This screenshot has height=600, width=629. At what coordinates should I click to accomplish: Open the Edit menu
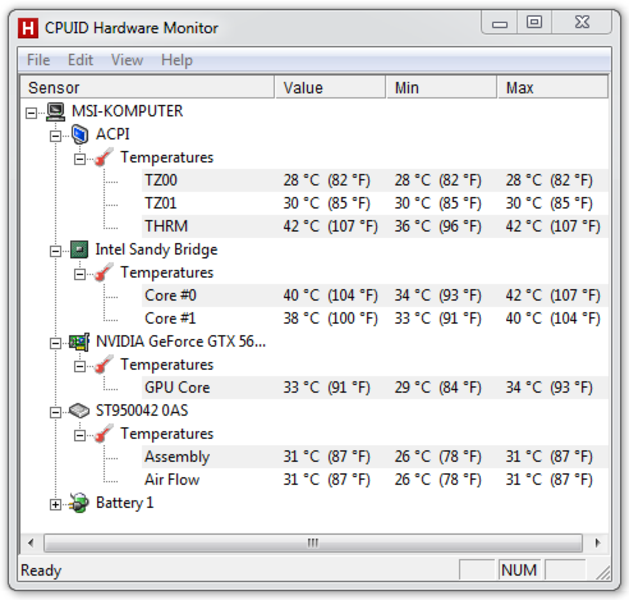tap(80, 60)
